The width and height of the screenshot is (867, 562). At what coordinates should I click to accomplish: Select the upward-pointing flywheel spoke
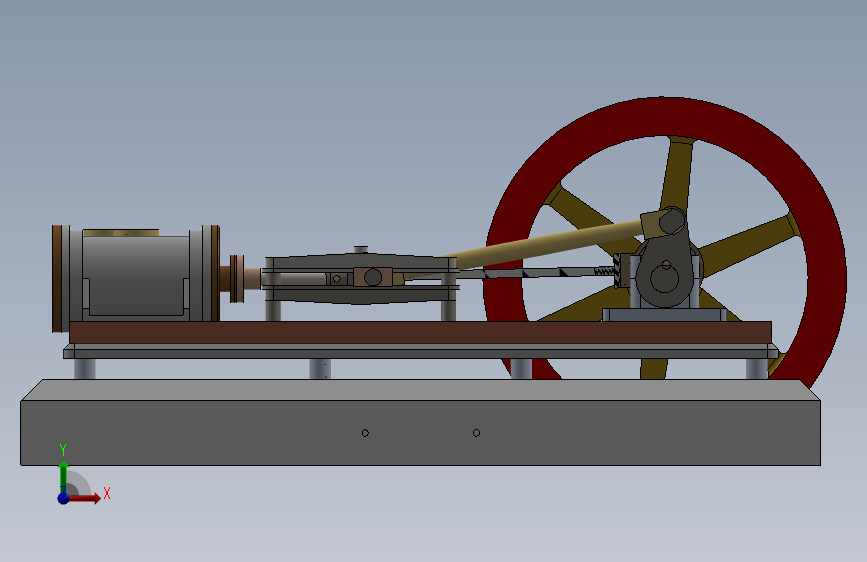pos(676,174)
